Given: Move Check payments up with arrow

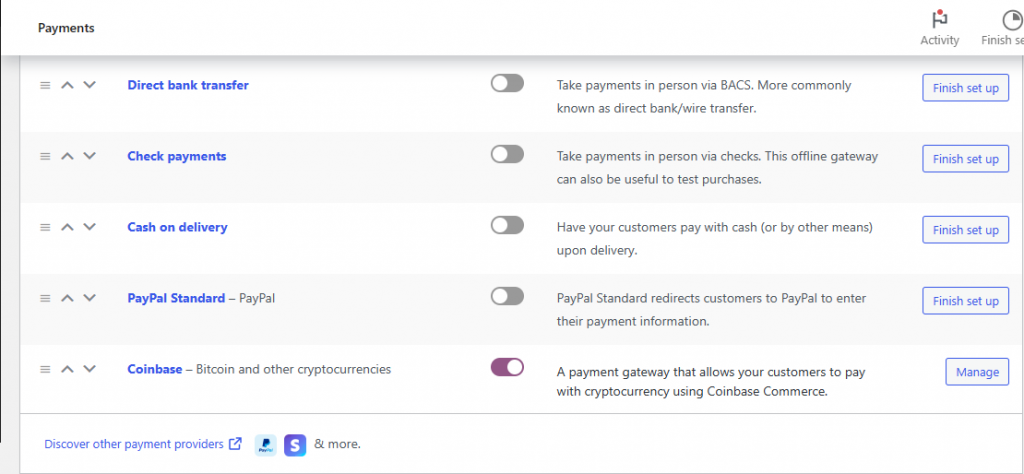Looking at the screenshot, I should pyautogui.click(x=68, y=156).
